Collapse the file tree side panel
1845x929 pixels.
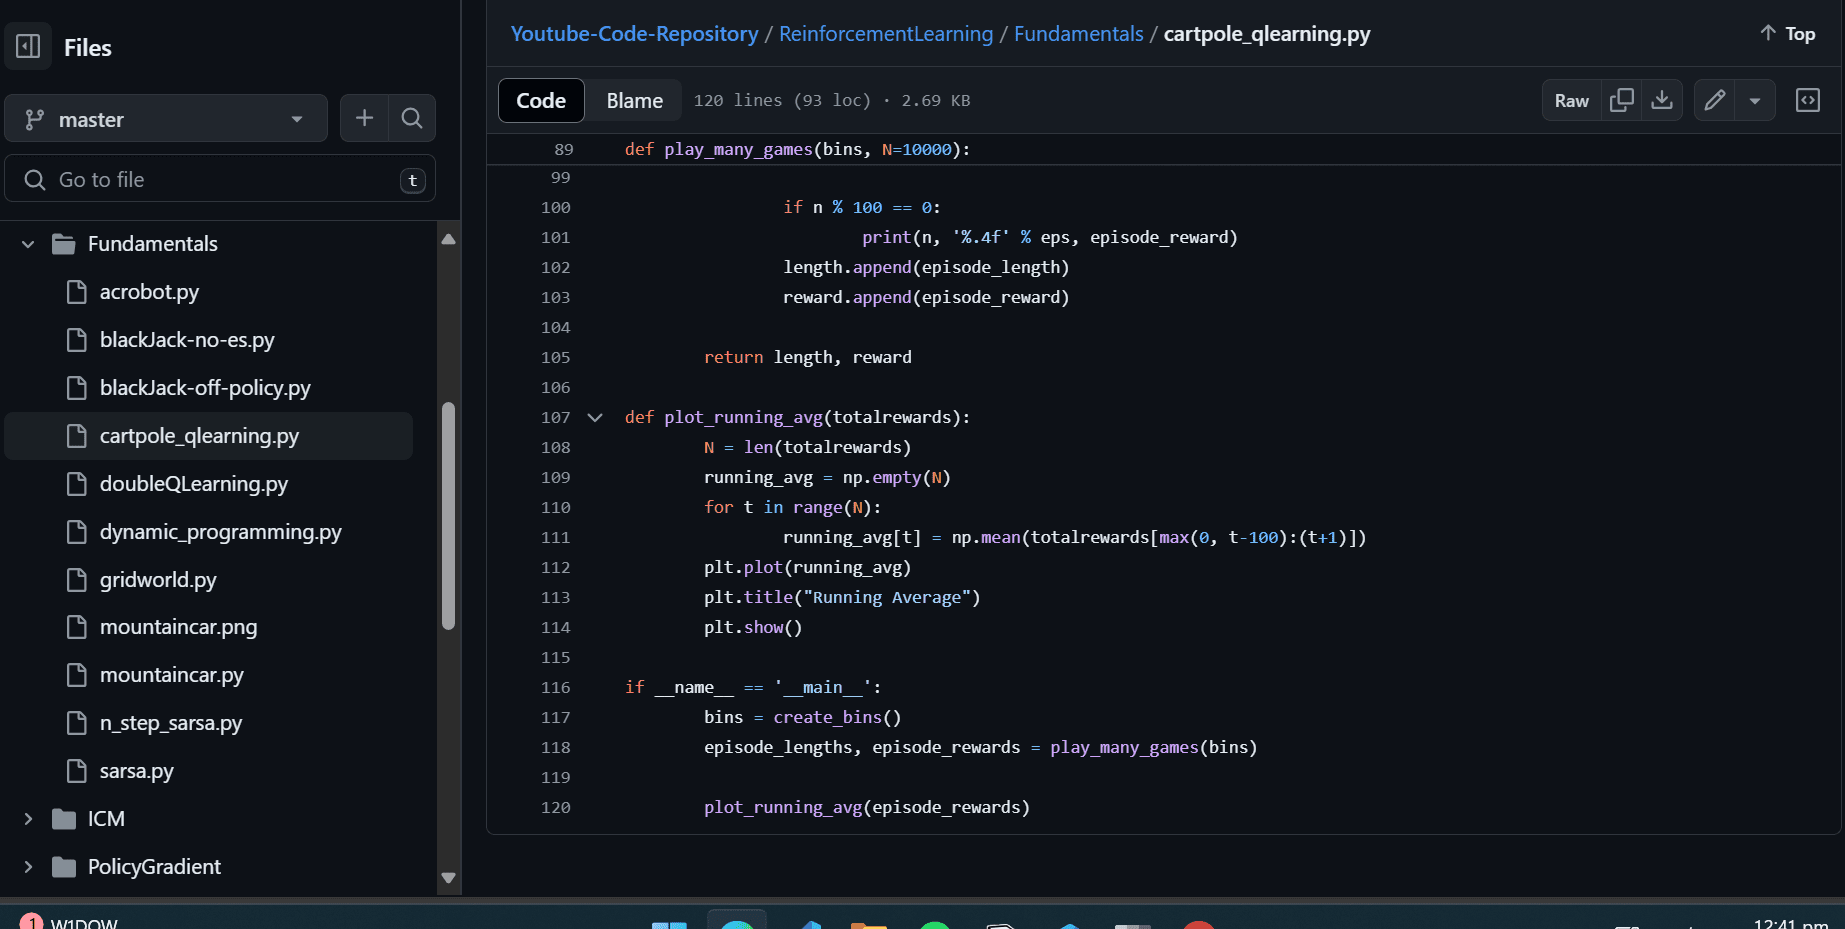[x=28, y=47]
